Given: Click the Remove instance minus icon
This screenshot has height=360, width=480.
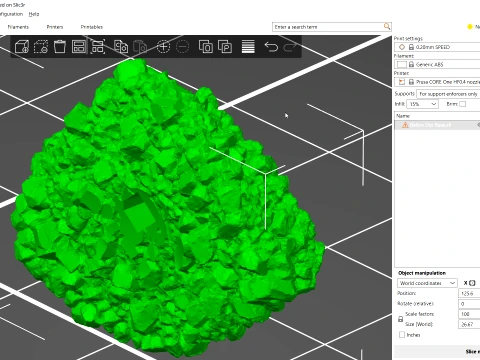Looking at the screenshot, I should [x=182, y=47].
